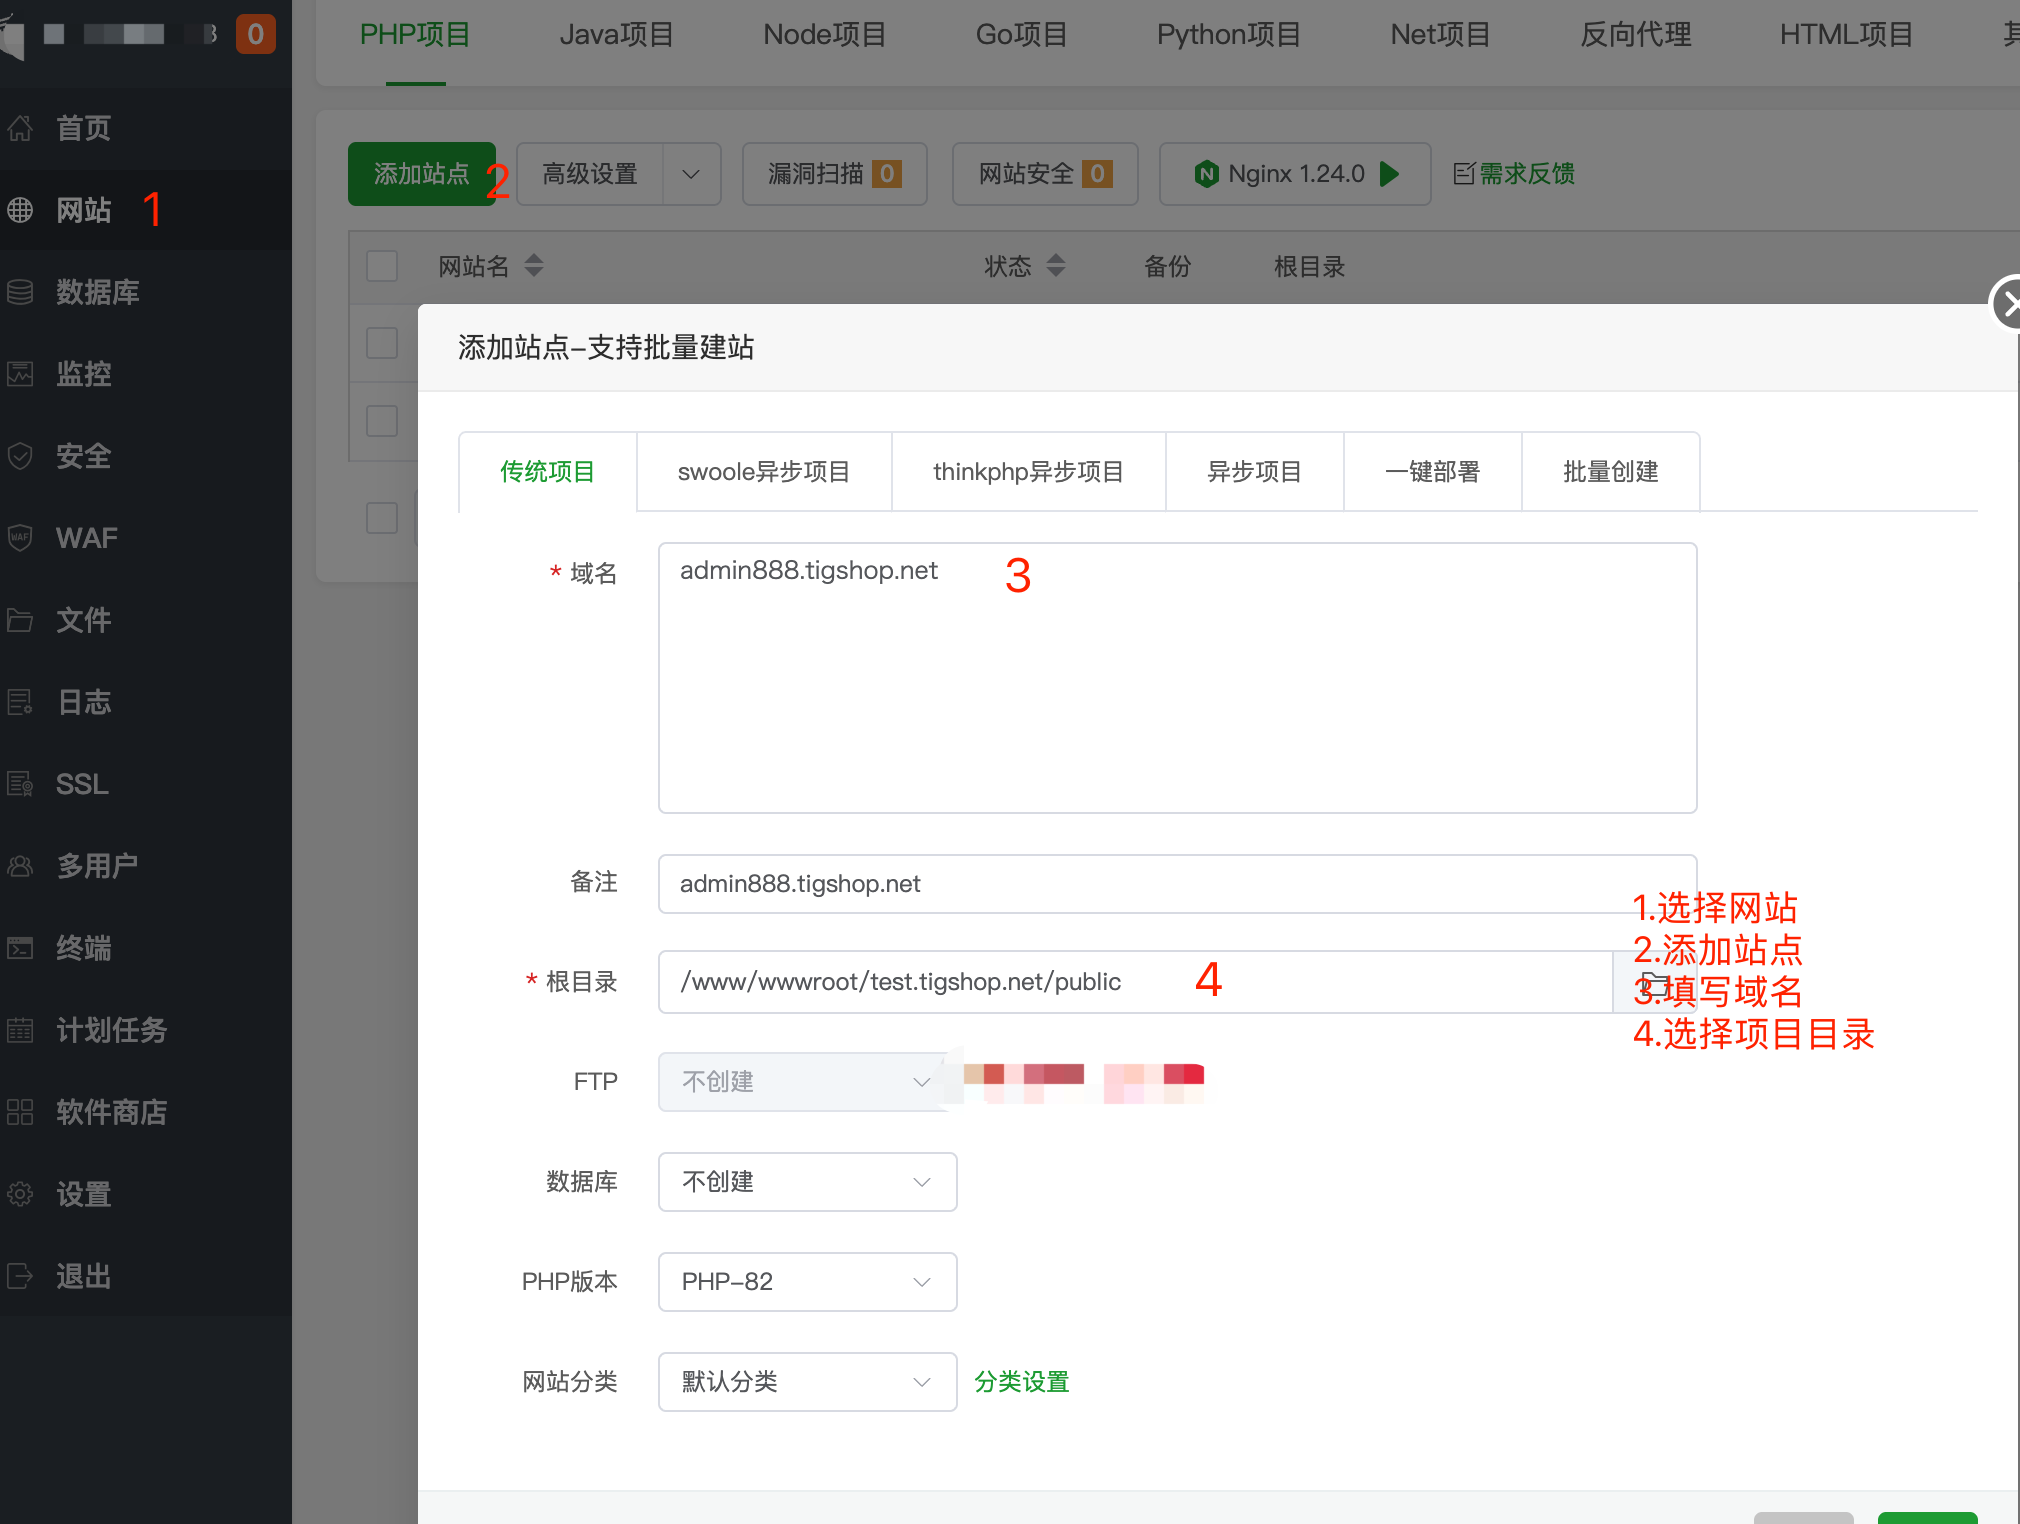This screenshot has width=2020, height=1524.
Task: Select the 传统项目 tab in dialog
Action: click(x=548, y=472)
